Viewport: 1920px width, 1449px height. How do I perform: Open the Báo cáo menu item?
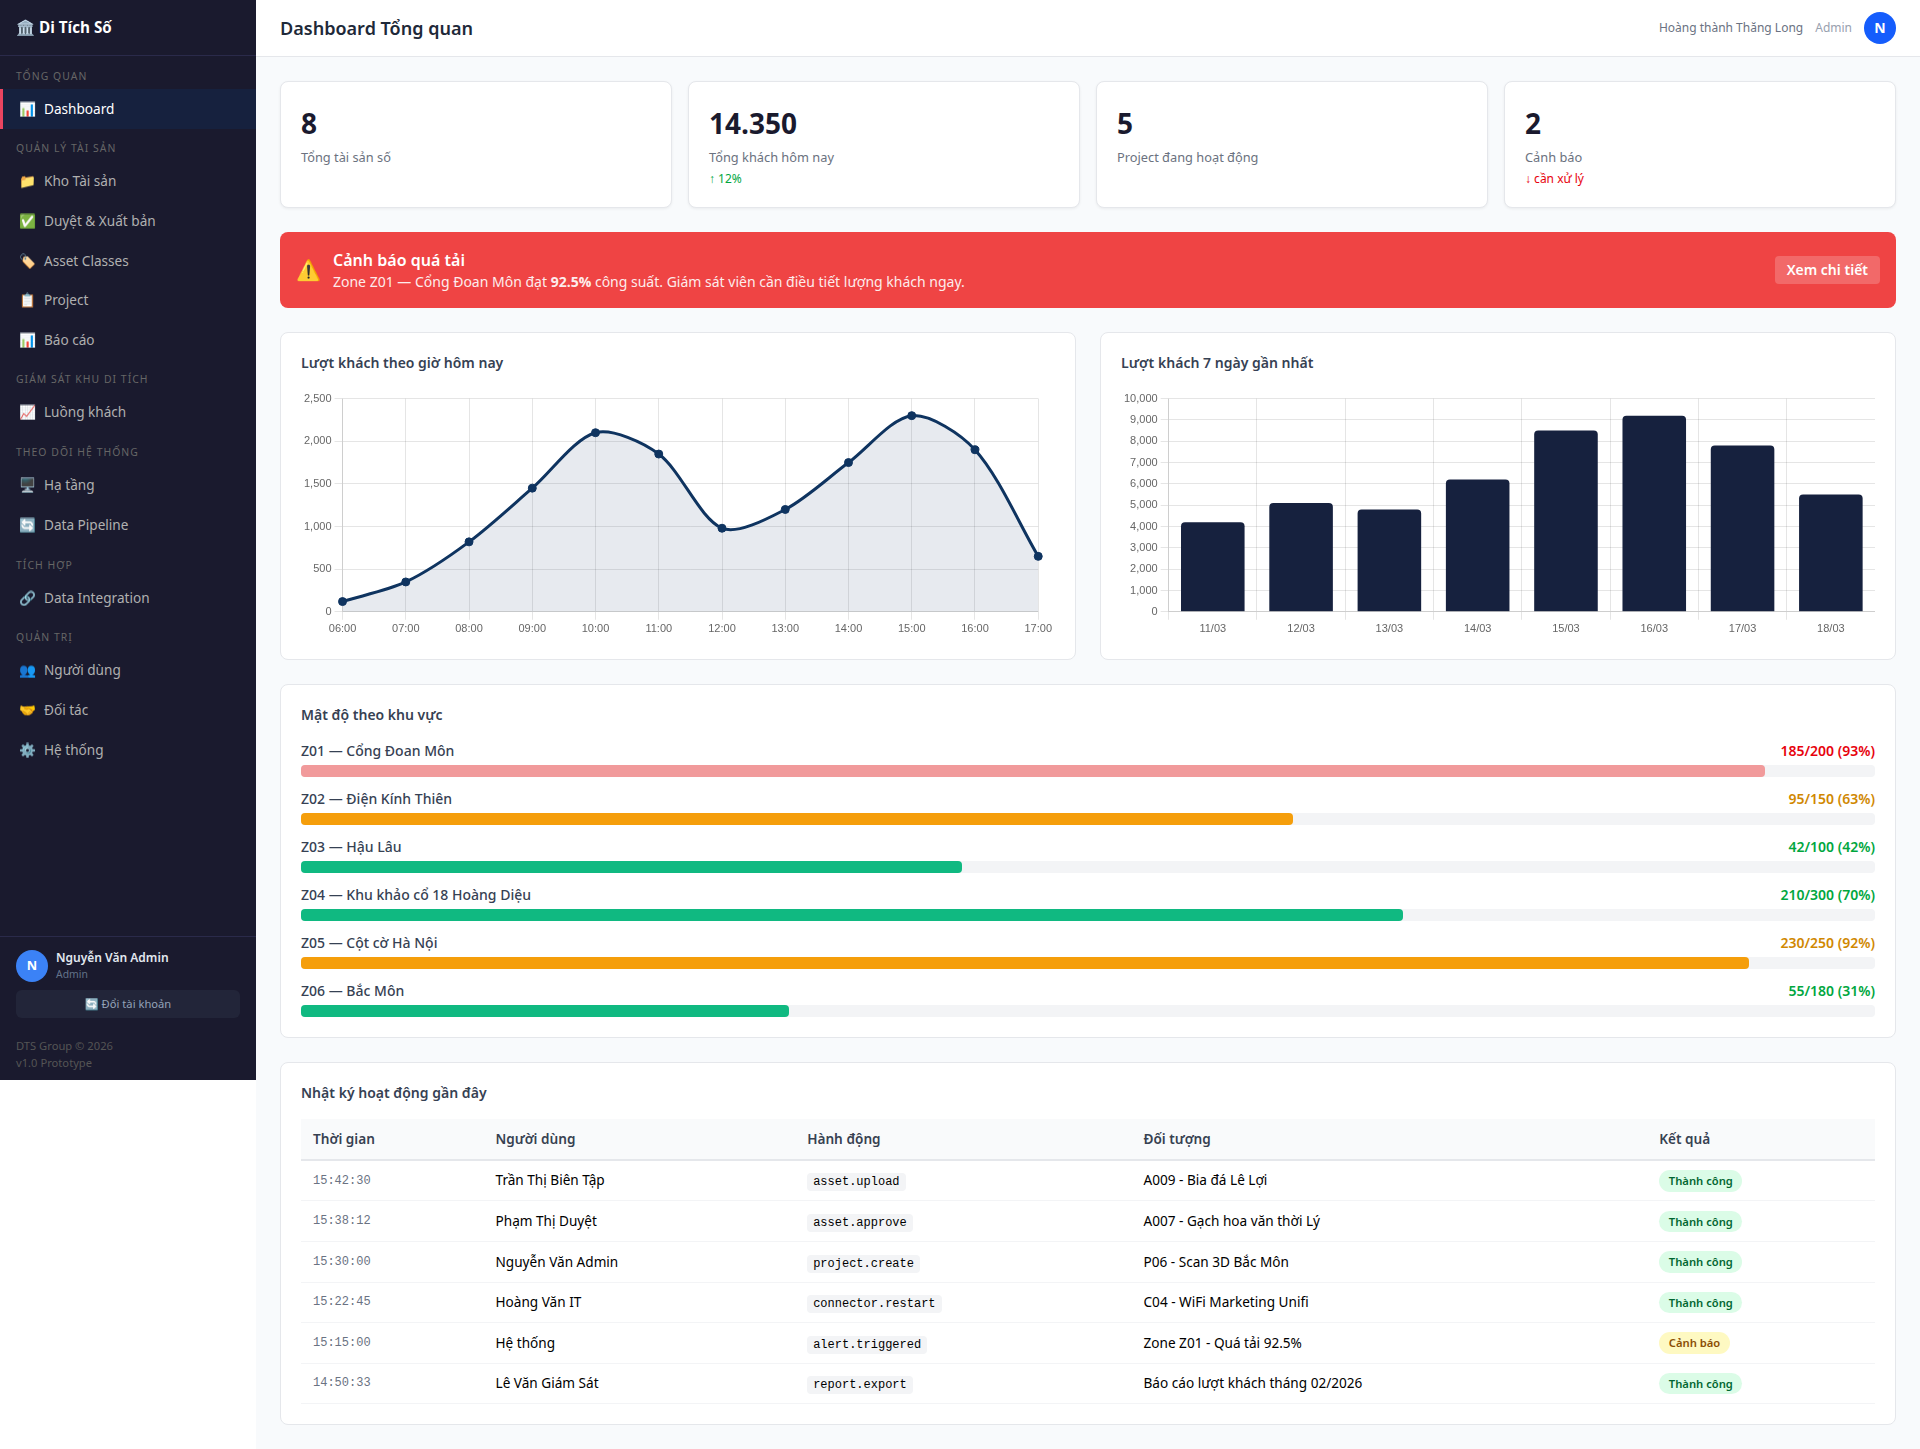[x=69, y=340]
